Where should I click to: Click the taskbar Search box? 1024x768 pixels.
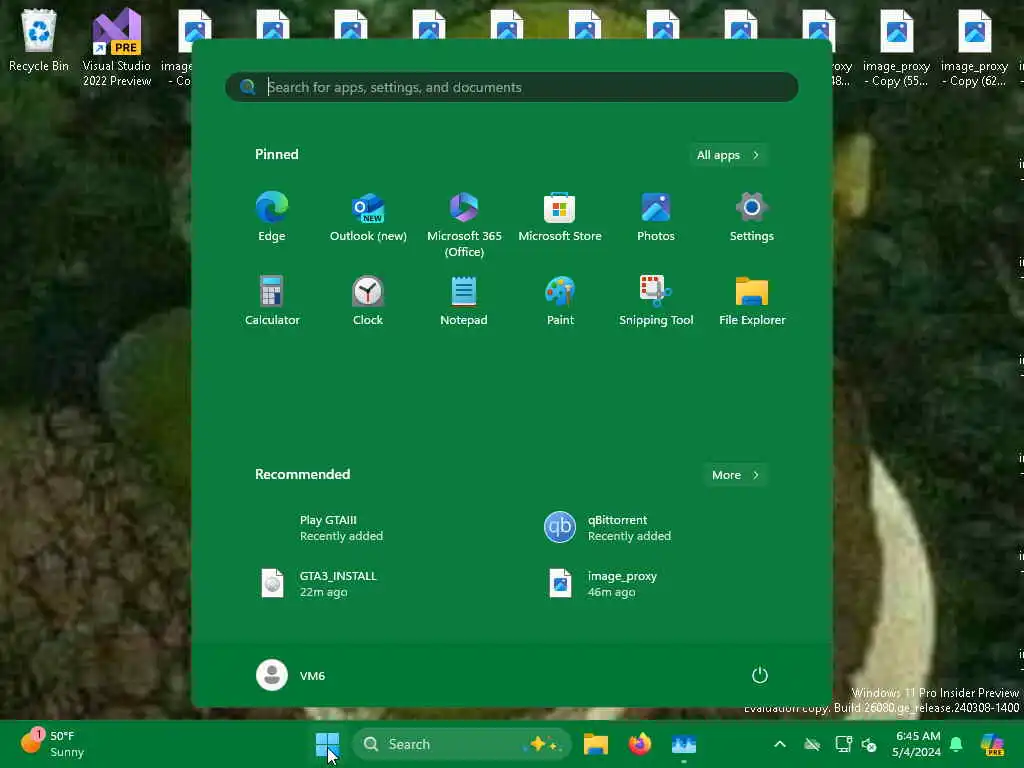[x=462, y=744]
